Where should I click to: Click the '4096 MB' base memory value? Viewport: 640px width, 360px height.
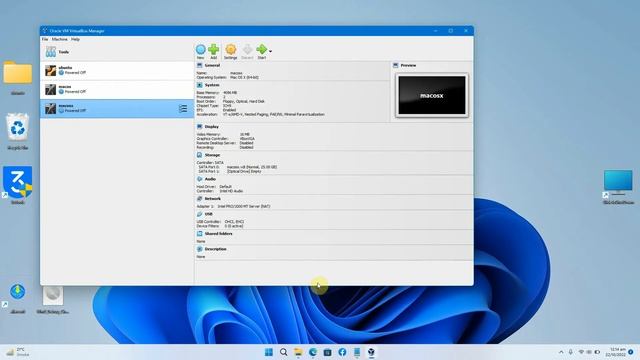pos(230,93)
